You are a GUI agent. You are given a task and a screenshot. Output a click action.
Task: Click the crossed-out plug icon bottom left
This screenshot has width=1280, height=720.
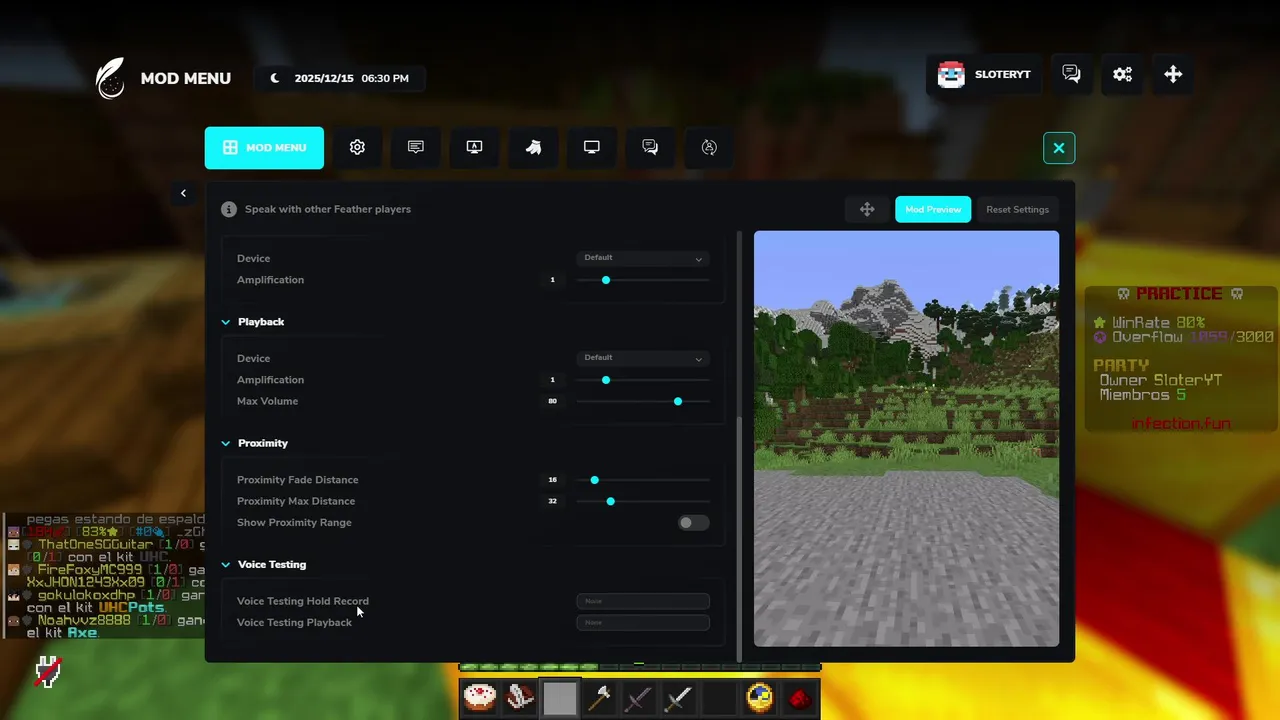point(47,673)
